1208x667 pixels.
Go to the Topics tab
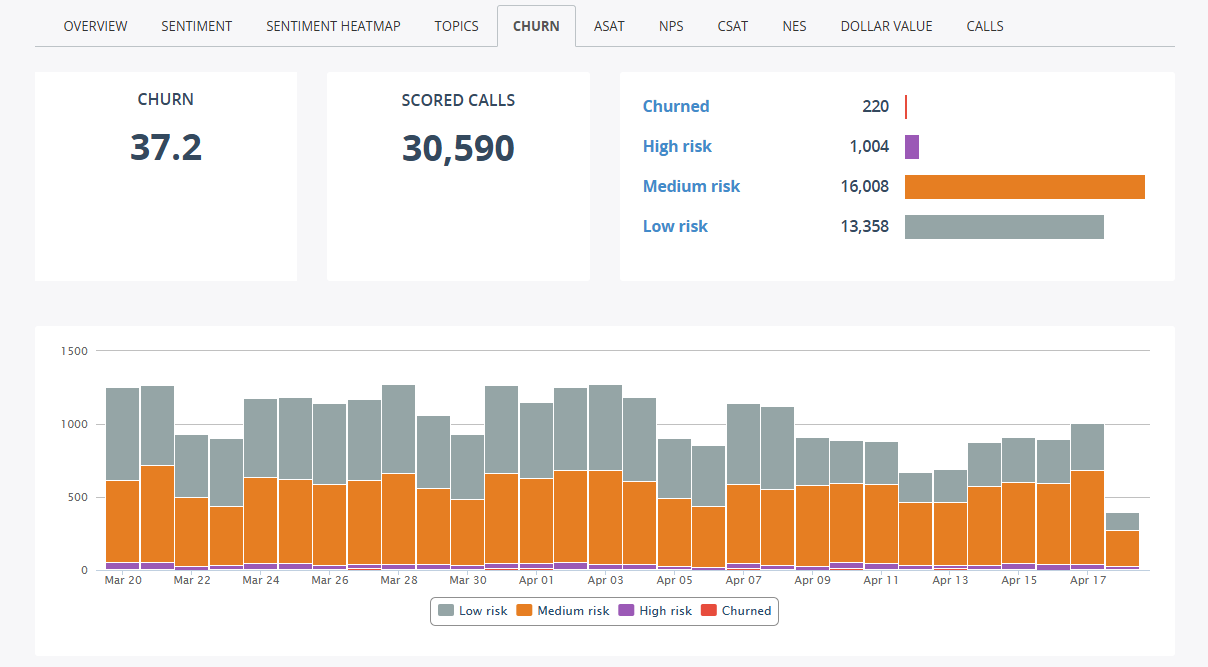[456, 26]
